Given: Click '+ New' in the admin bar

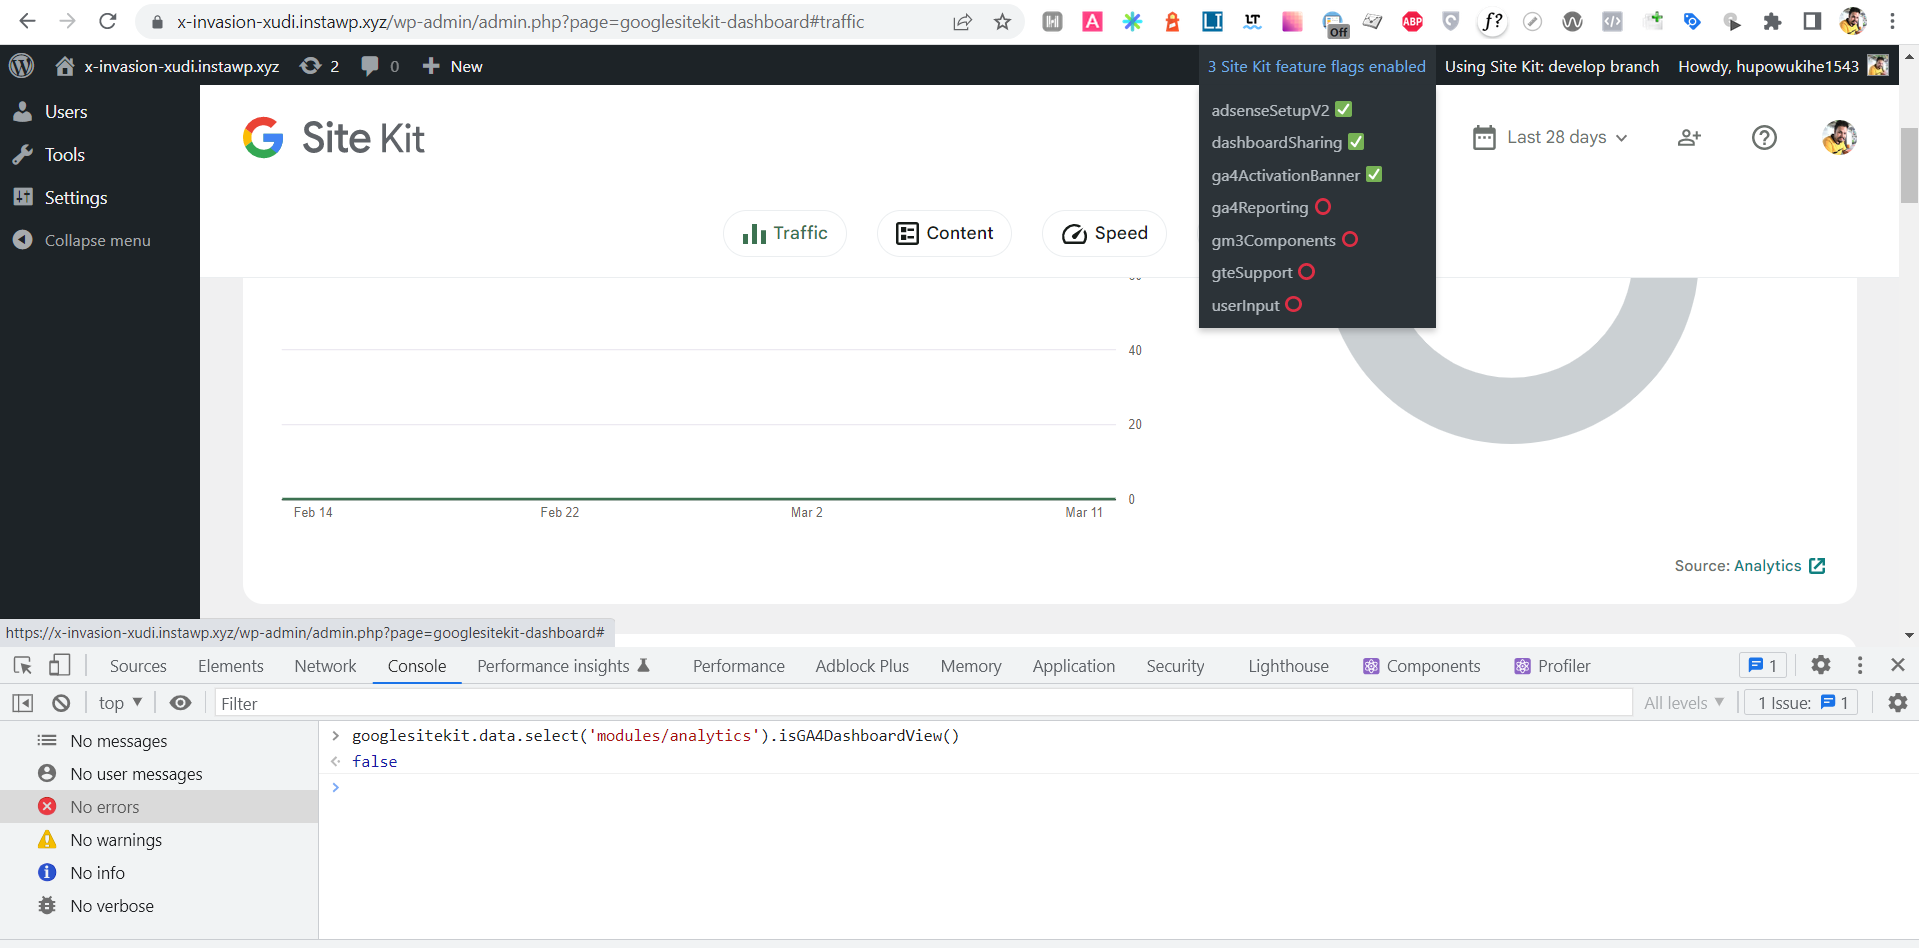Looking at the screenshot, I should click(451, 66).
